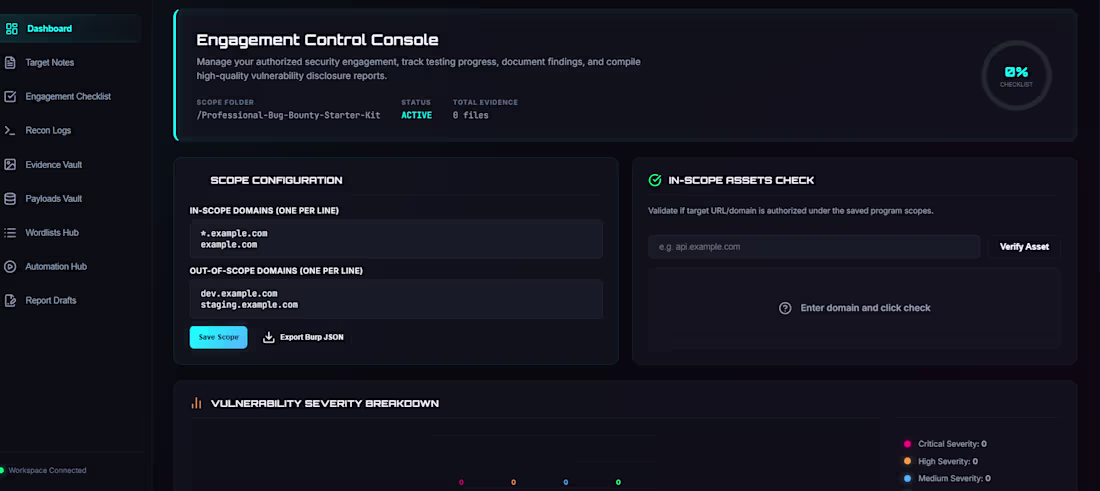Click the '0 files' total evidence value
The image size is (1100, 491).
471,115
